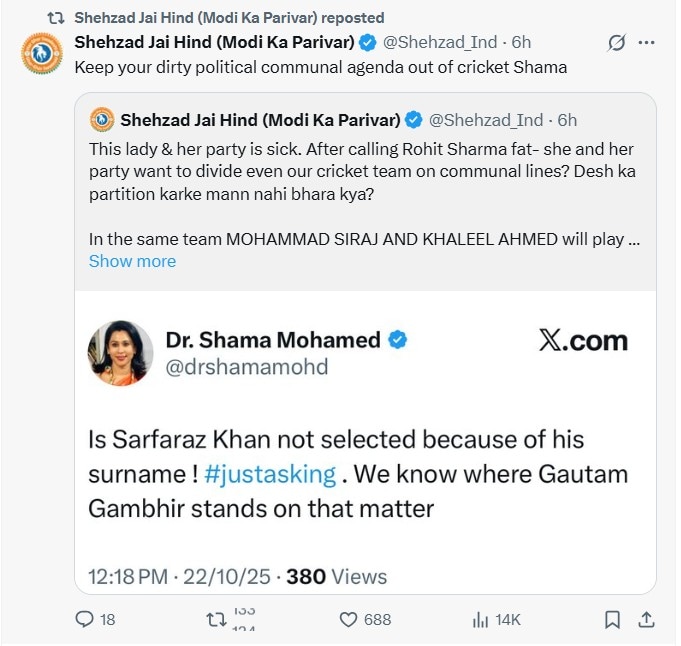The image size is (681, 646).
Task: Like the tweet with 688 likes
Action: 348,620
